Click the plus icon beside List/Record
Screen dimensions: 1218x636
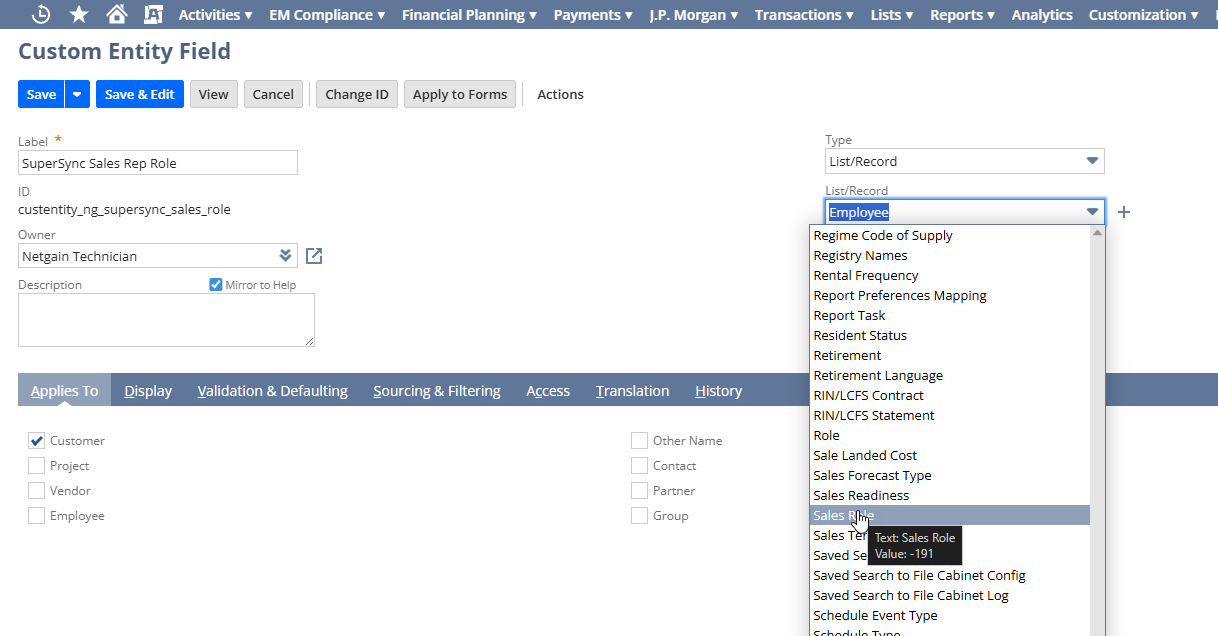click(x=1124, y=212)
